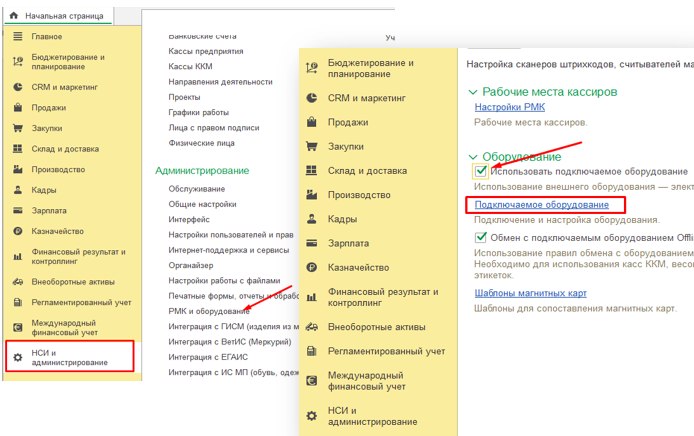The image size is (694, 436).
Task: Open Настройки работы с файлами
Action: (x=224, y=281)
